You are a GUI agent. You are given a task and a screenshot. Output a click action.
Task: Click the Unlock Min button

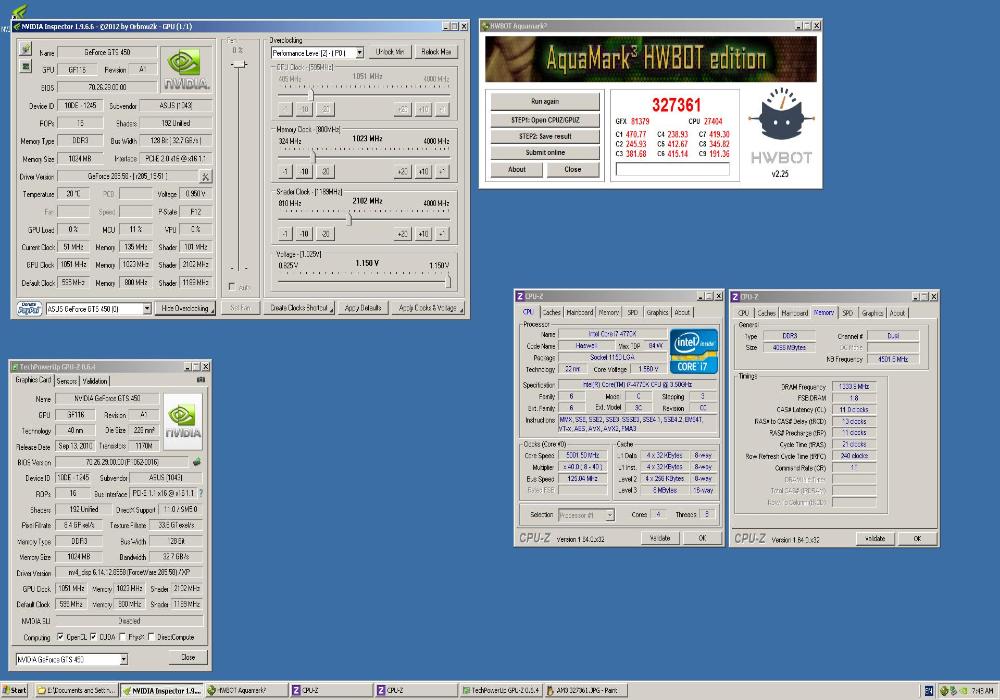[x=390, y=52]
